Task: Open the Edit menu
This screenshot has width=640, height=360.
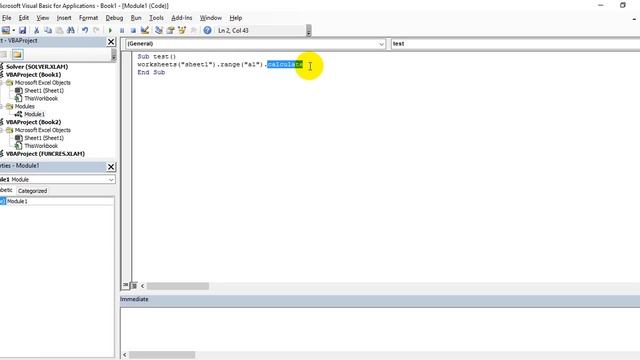Action: pos(24,18)
